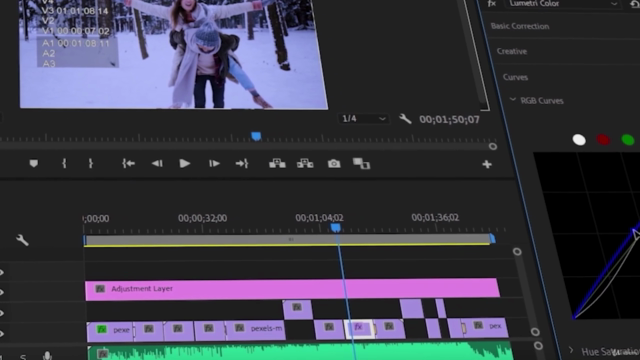Expand the Hue Saturation Curves section

pyautogui.click(x=571, y=350)
